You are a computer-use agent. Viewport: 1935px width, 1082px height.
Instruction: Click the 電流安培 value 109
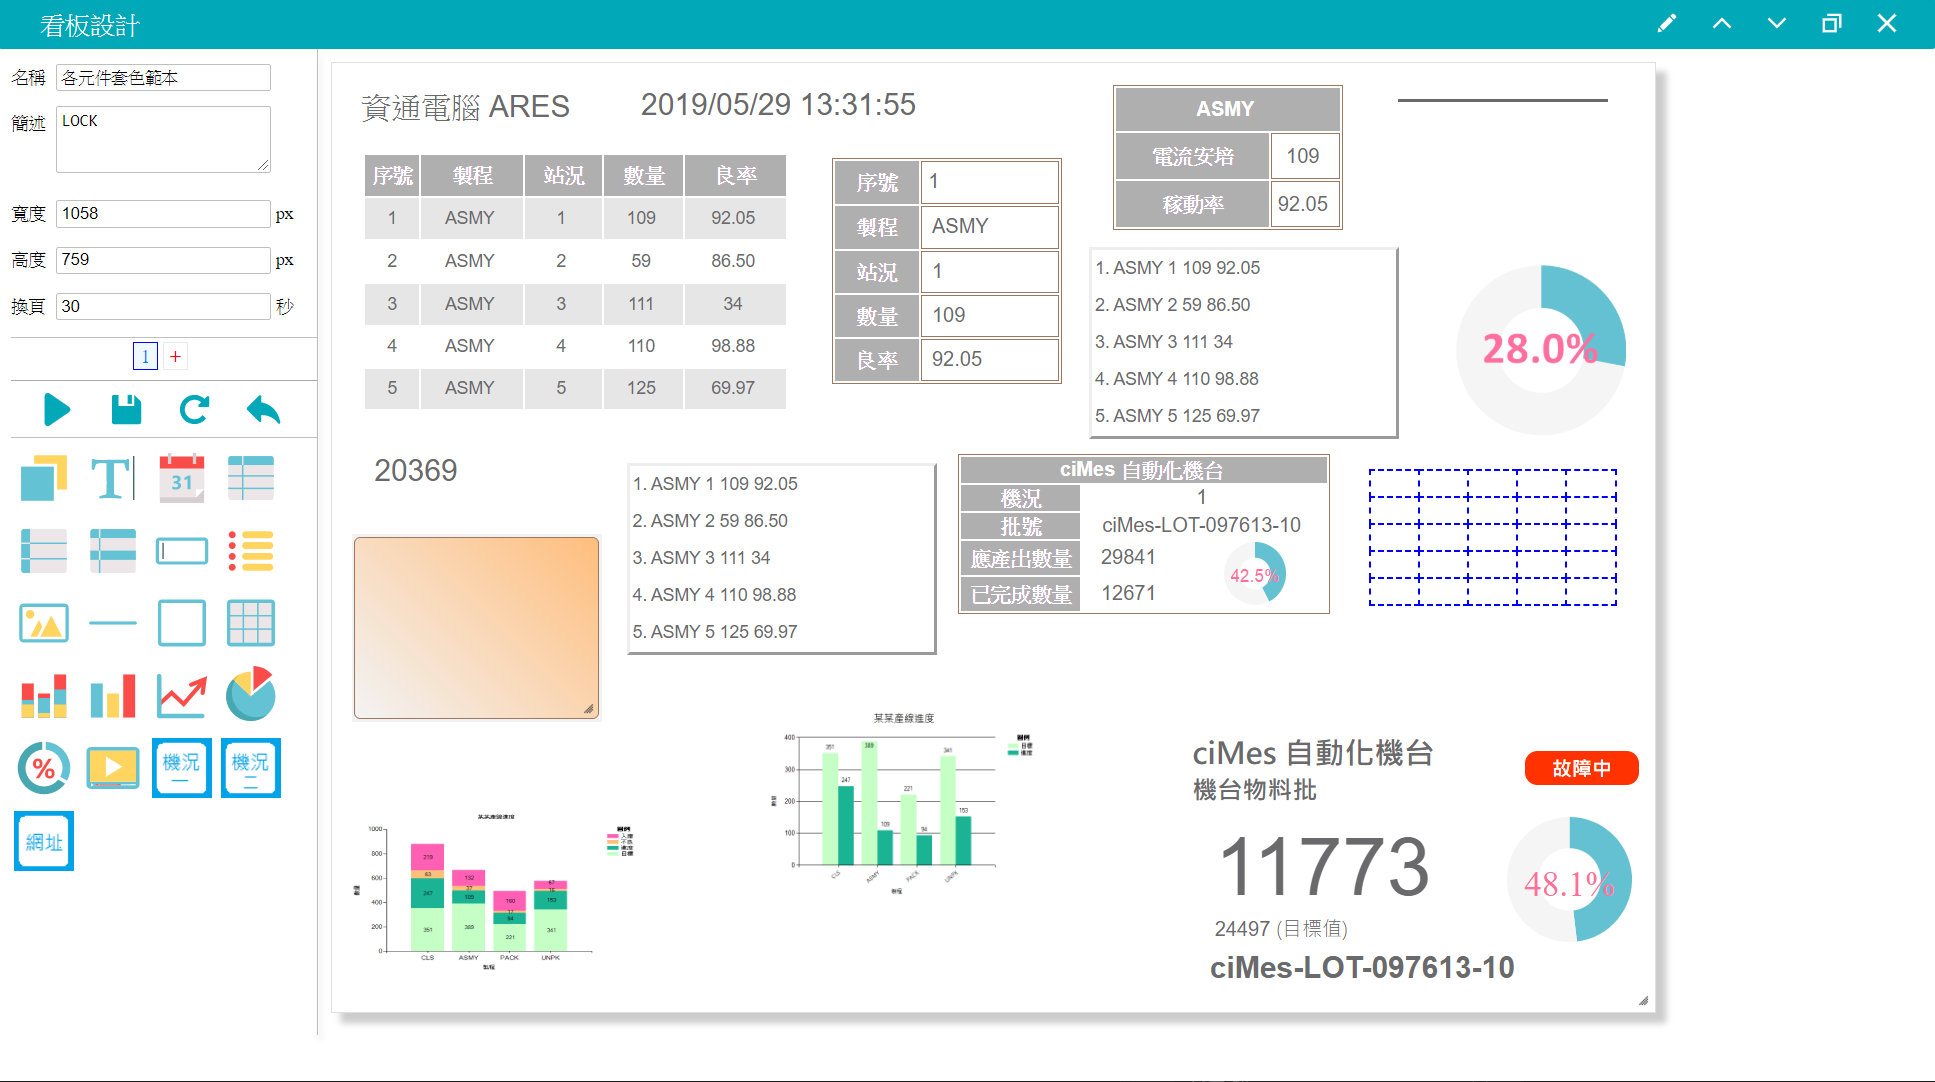(x=1303, y=156)
